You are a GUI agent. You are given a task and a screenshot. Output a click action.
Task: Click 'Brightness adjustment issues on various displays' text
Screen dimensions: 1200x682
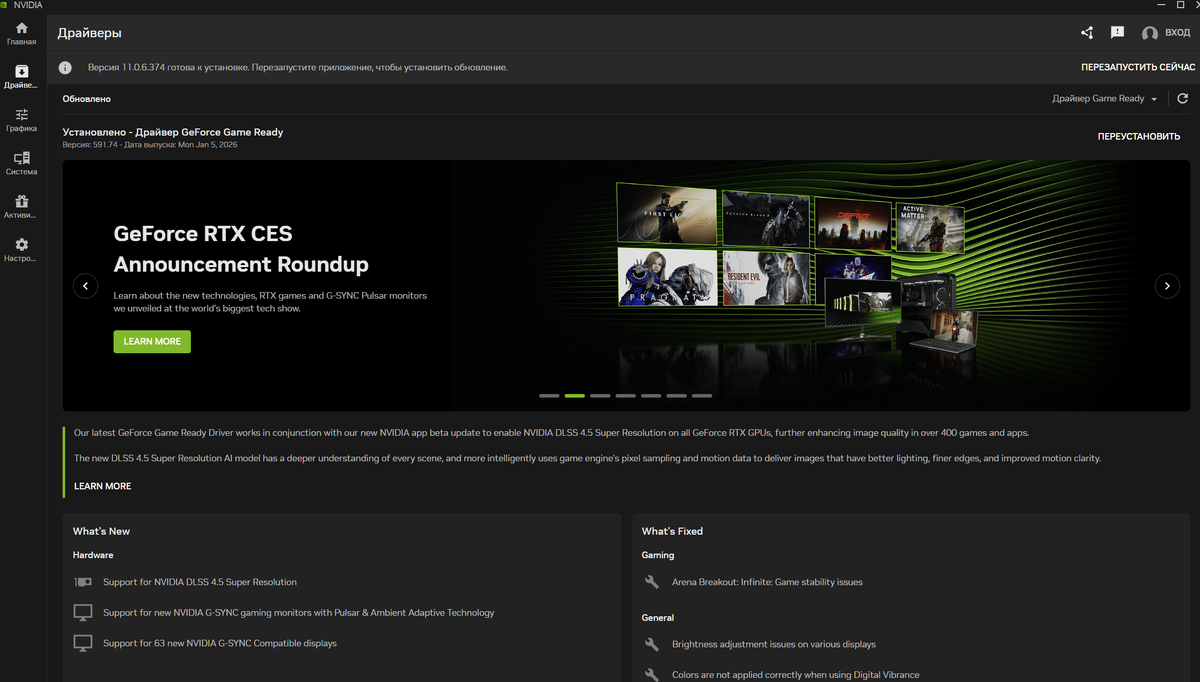774,645
